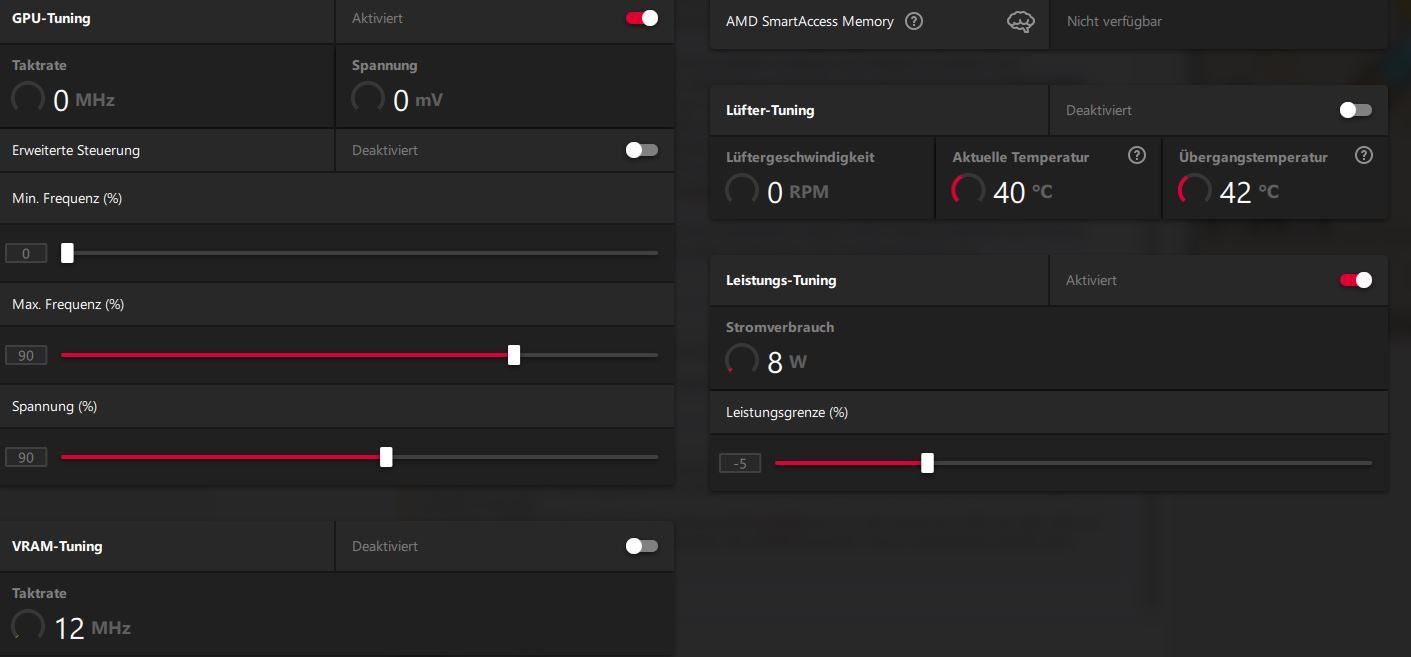Enable the Erweiterte Steuerung toggle

642,150
